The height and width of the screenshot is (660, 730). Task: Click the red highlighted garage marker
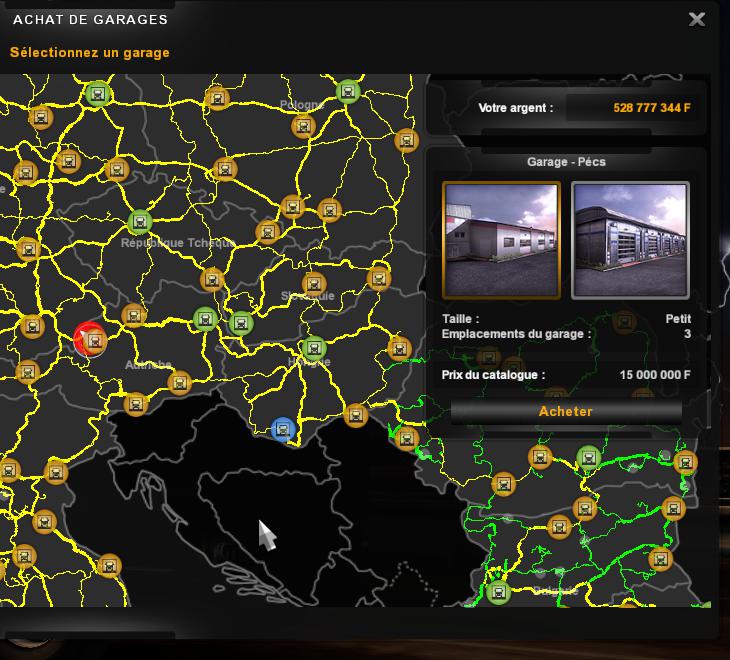[x=91, y=340]
